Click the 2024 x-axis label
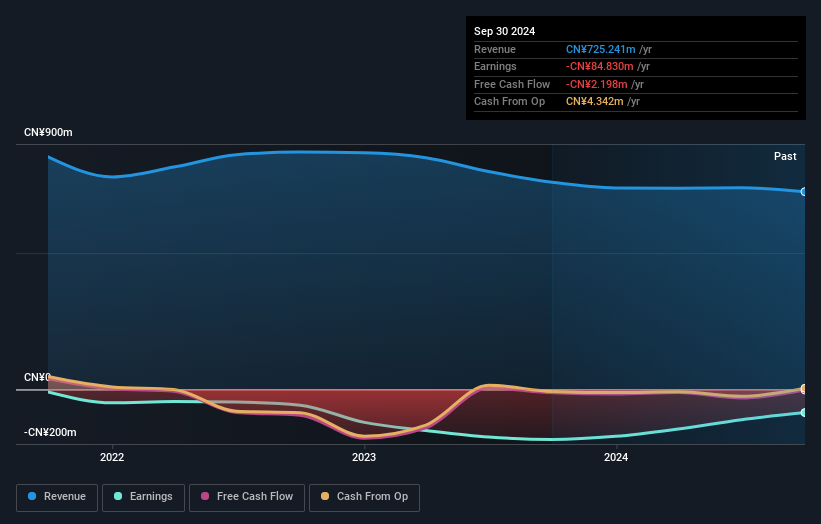The width and height of the screenshot is (821, 524). [x=616, y=458]
